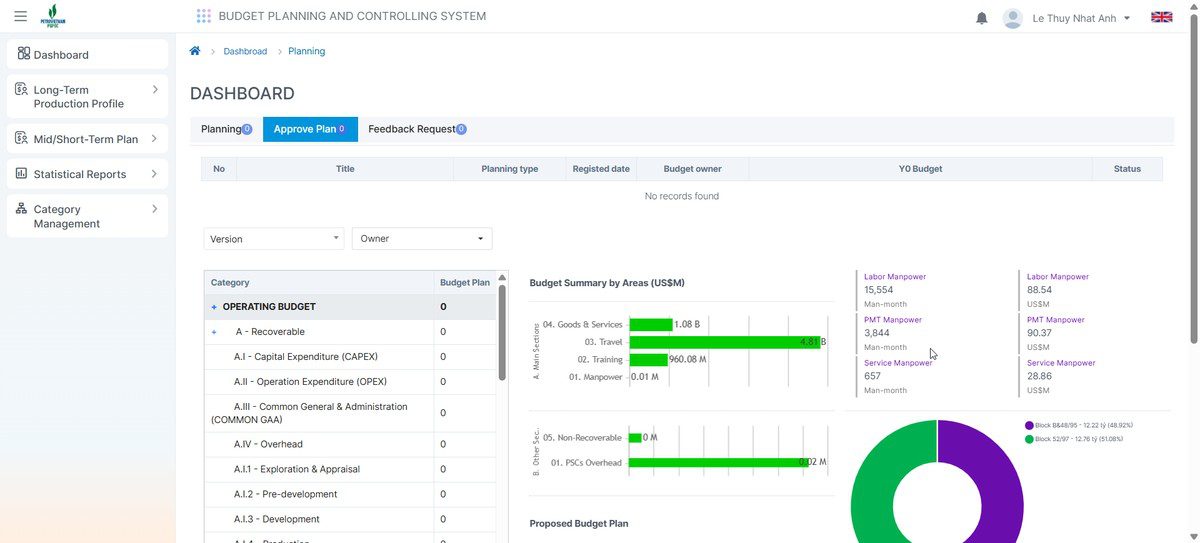Click the Category Management hierarchy icon
This screenshot has width=1200, height=543.
coord(22,209)
